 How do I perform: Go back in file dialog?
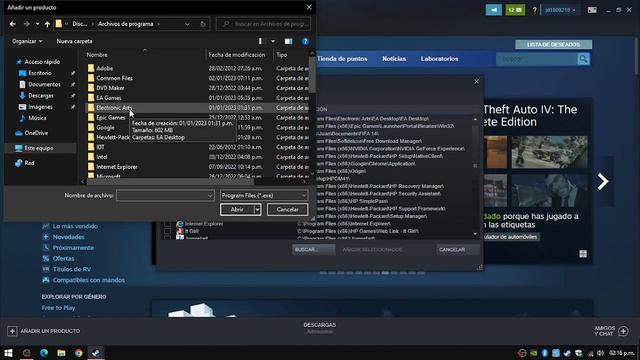tap(13, 24)
